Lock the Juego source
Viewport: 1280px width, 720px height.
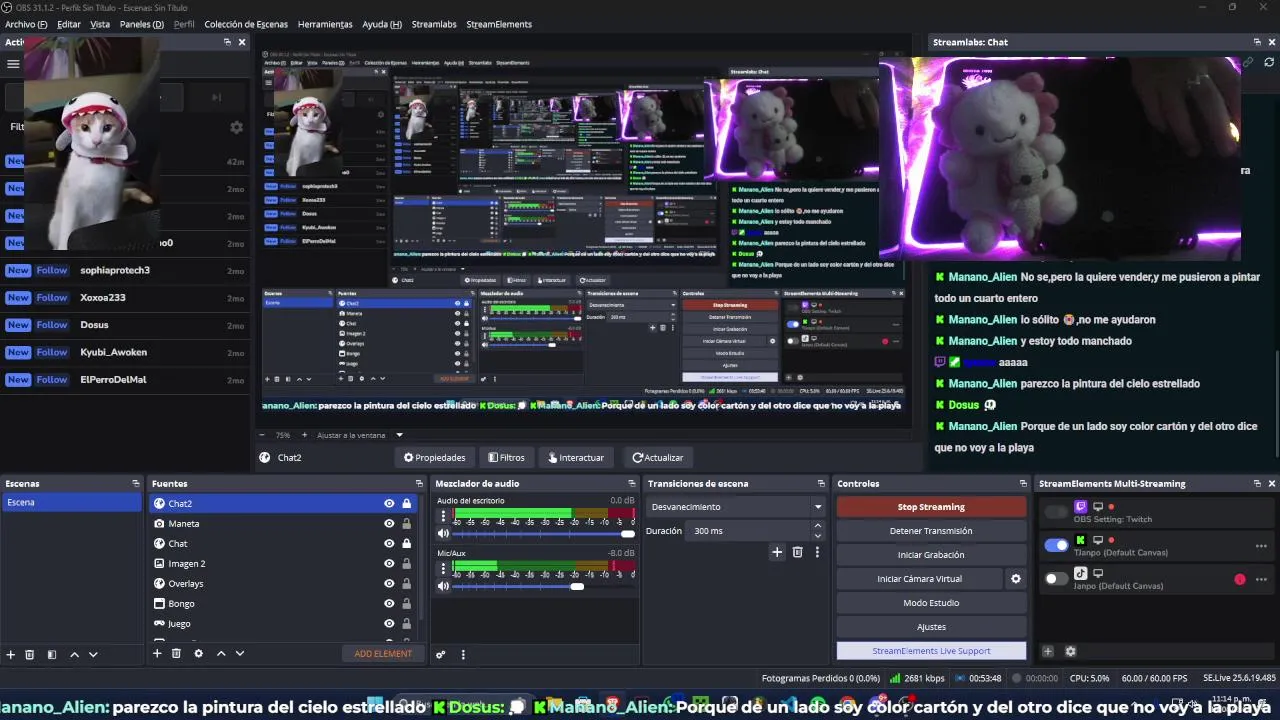pos(406,624)
